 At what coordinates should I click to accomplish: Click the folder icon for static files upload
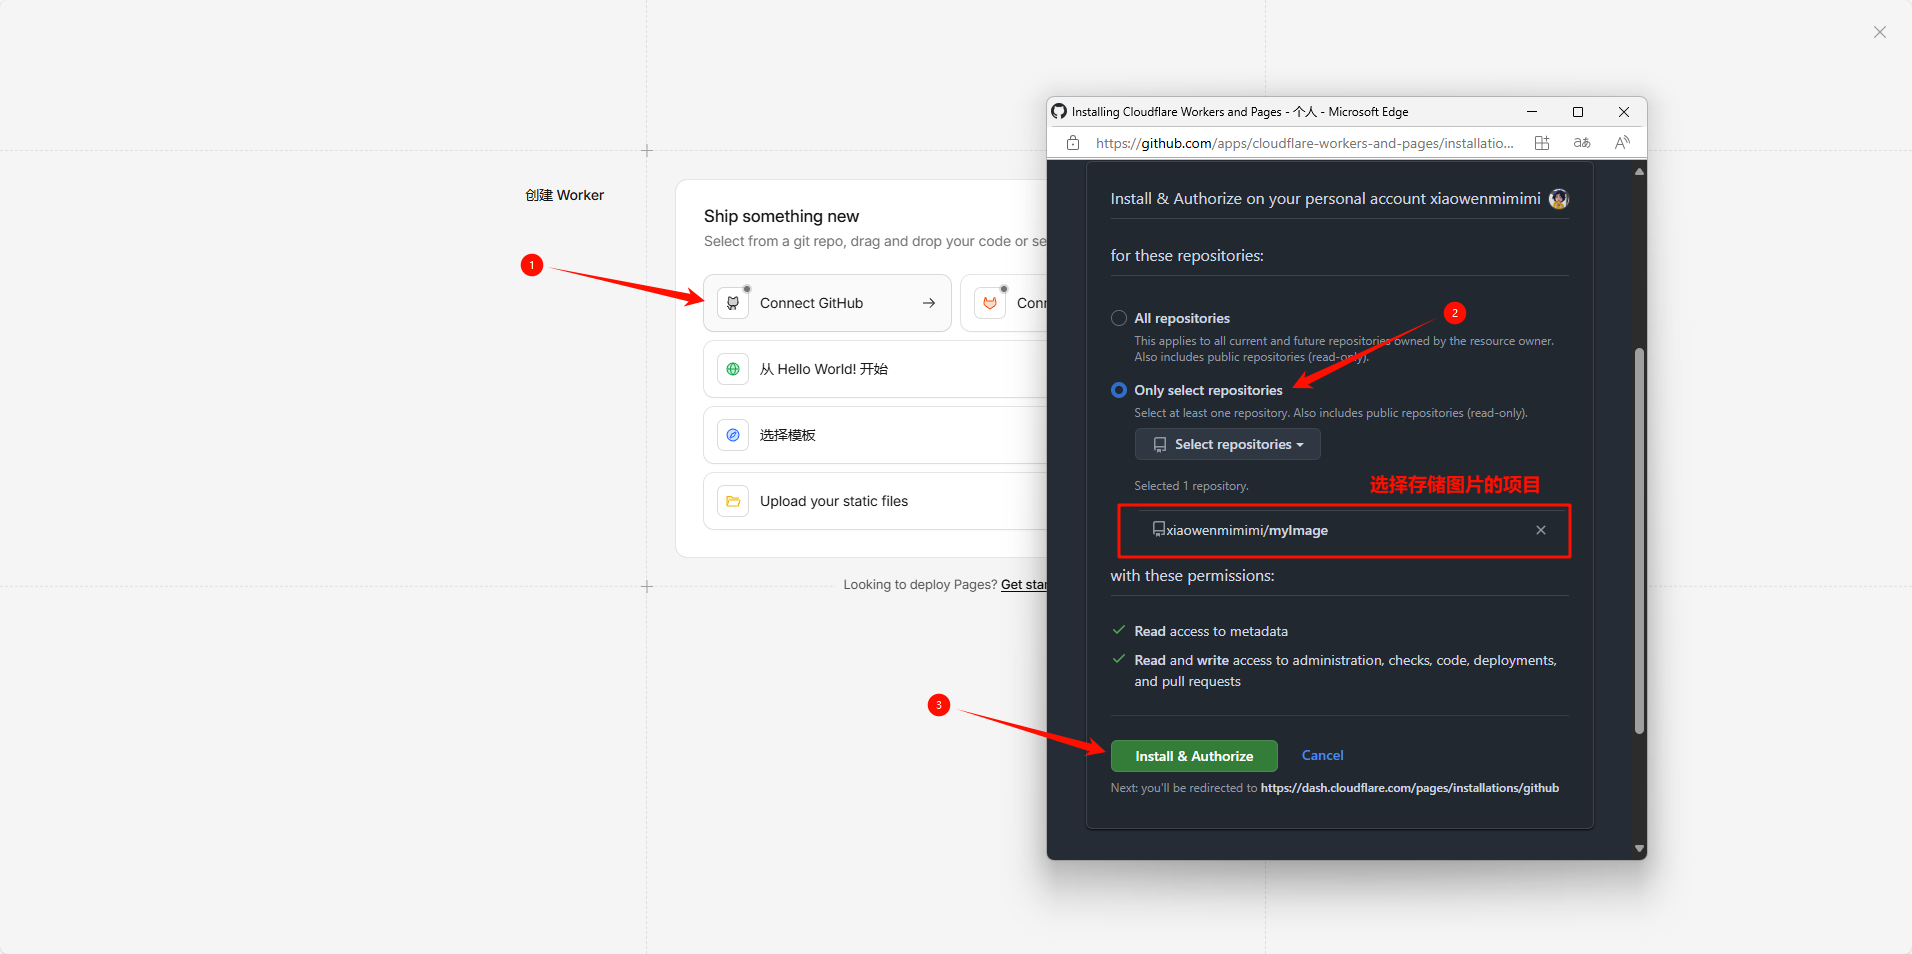click(733, 501)
